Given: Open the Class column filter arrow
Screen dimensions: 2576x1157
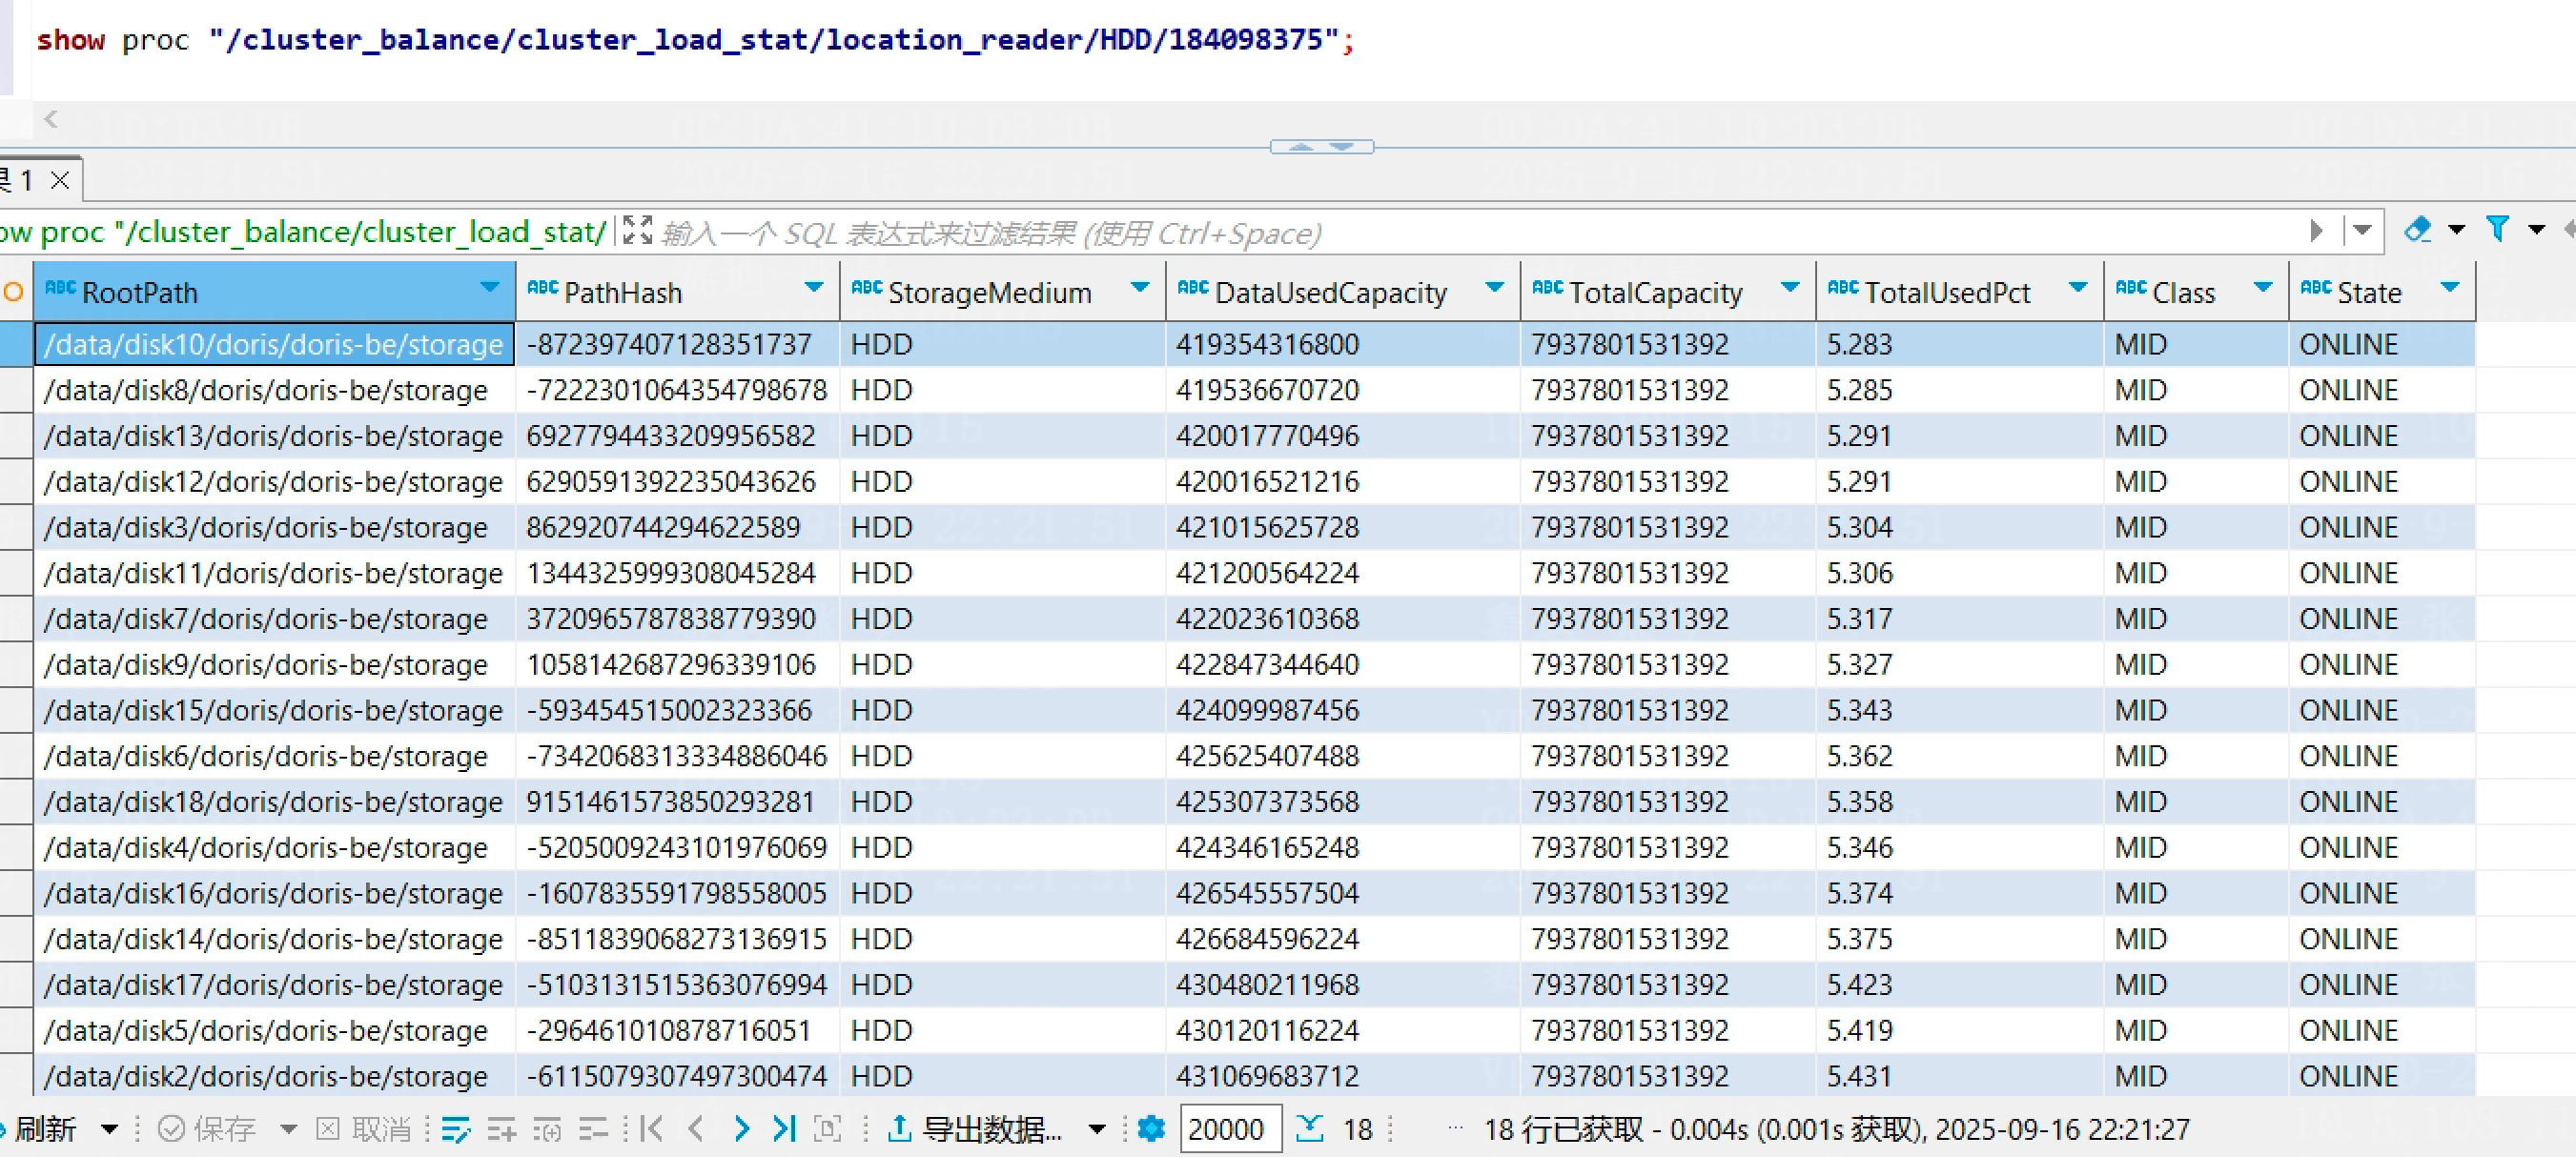Looking at the screenshot, I should coord(2263,288).
